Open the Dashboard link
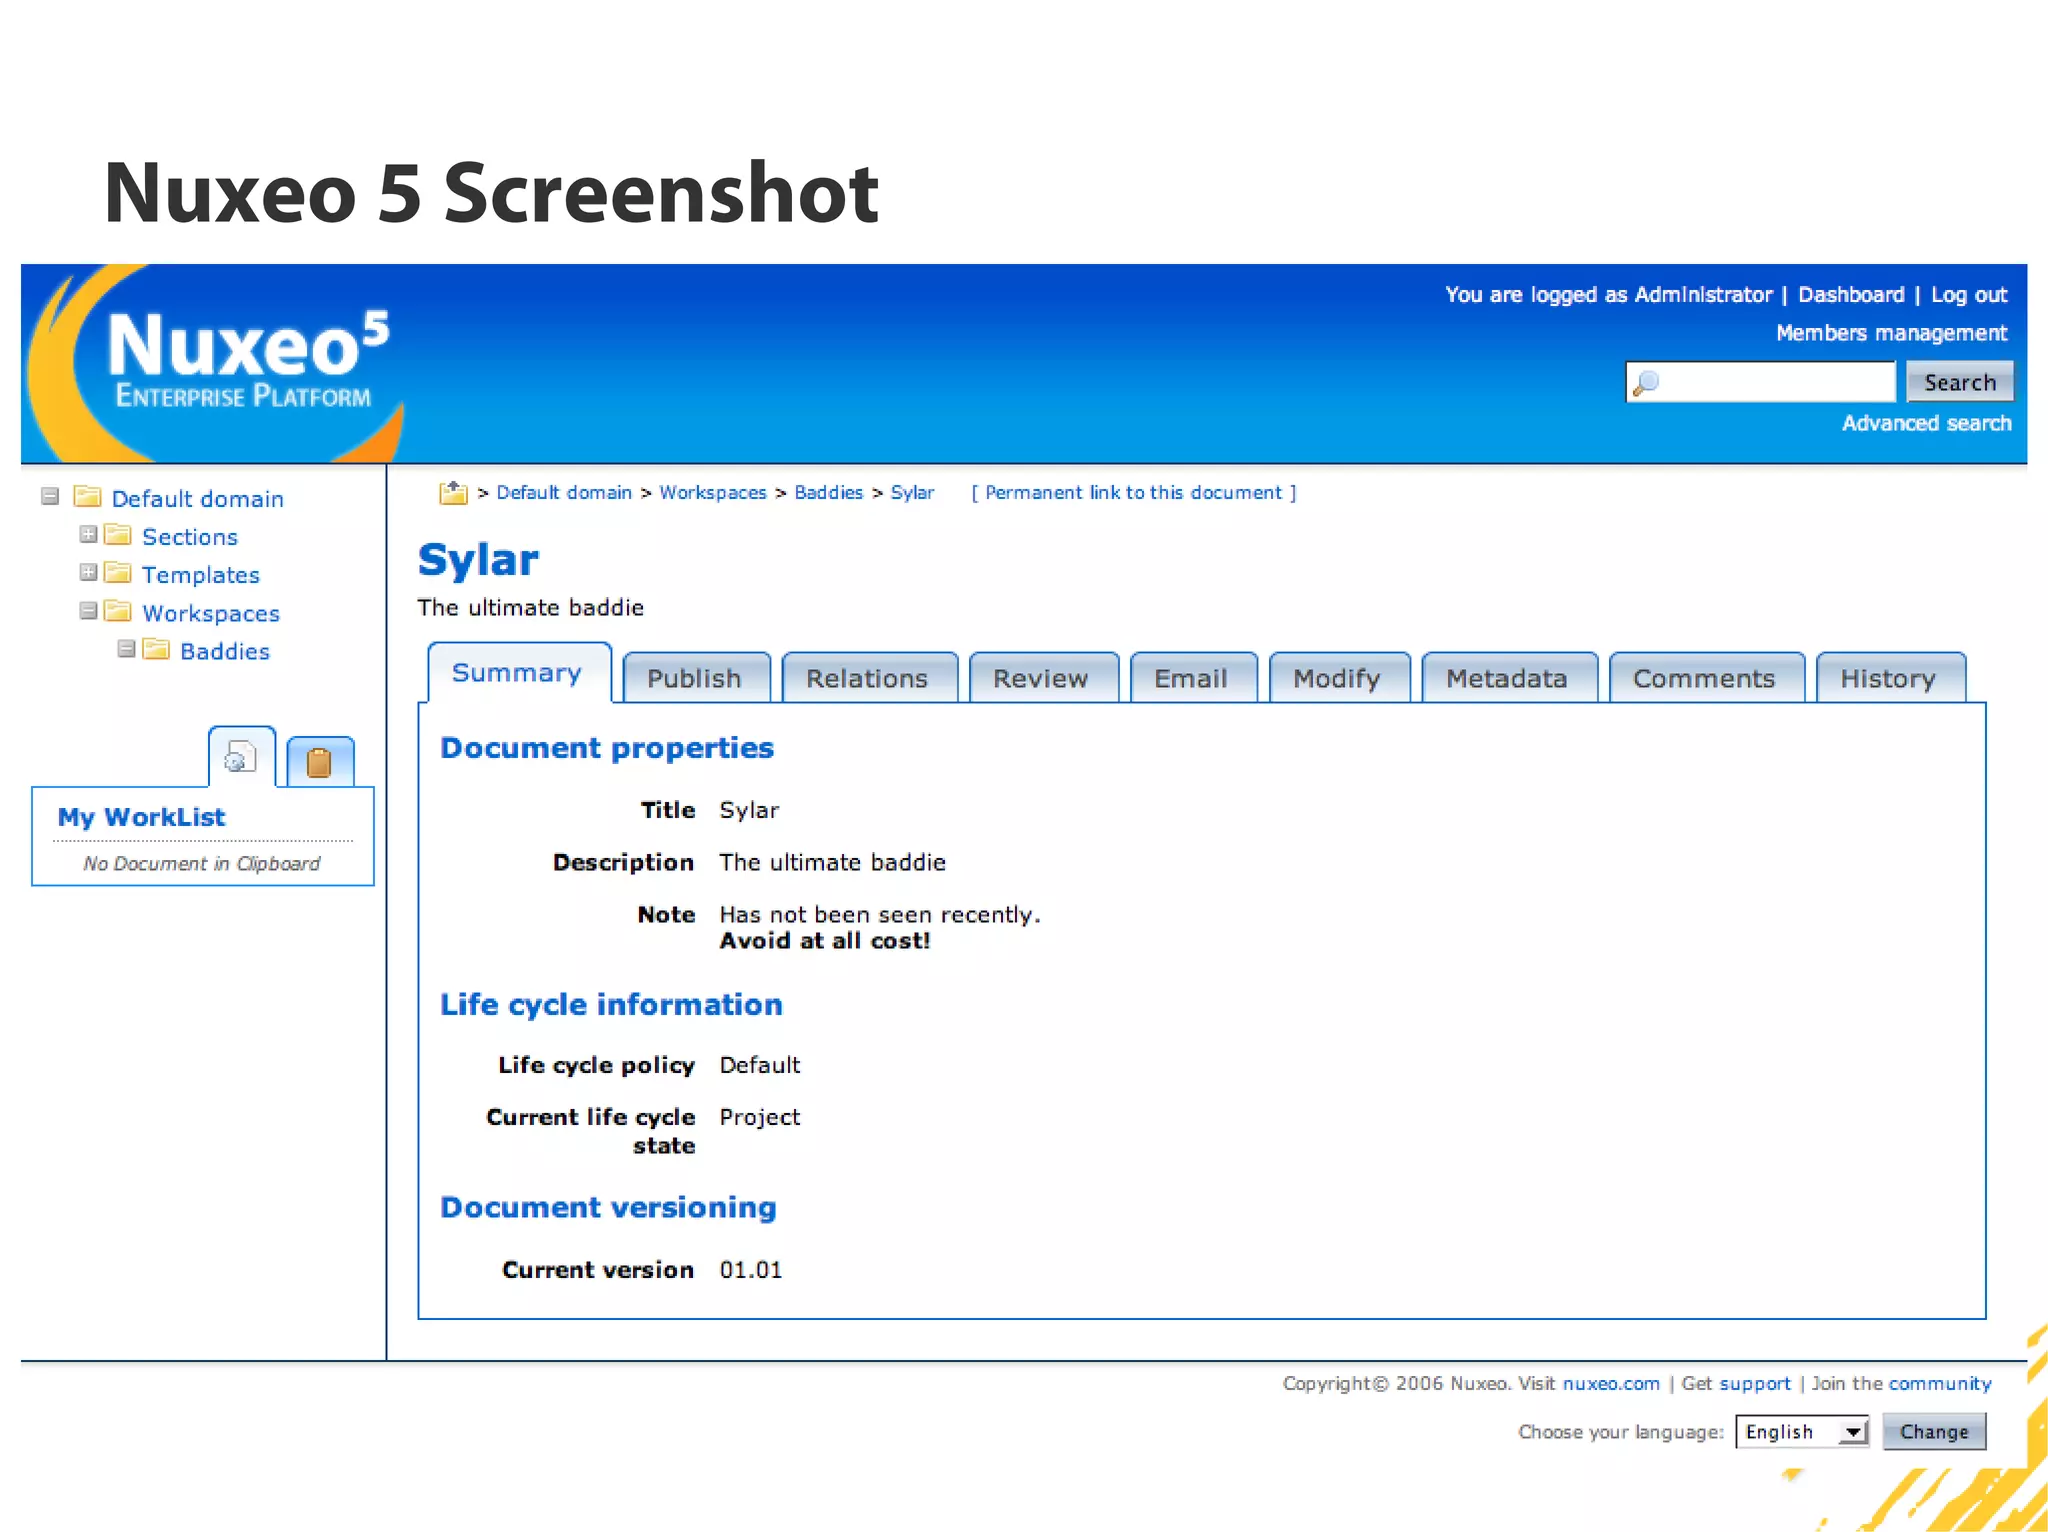Image resolution: width=2048 pixels, height=1532 pixels. [1851, 295]
